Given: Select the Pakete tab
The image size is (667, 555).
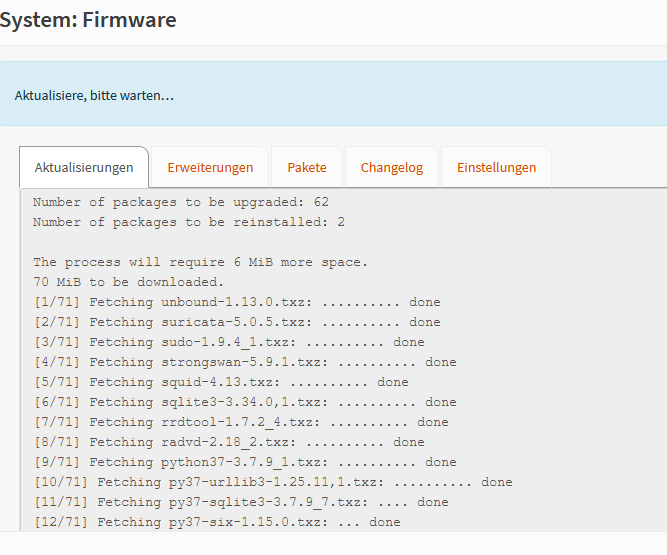Looking at the screenshot, I should (x=307, y=168).
